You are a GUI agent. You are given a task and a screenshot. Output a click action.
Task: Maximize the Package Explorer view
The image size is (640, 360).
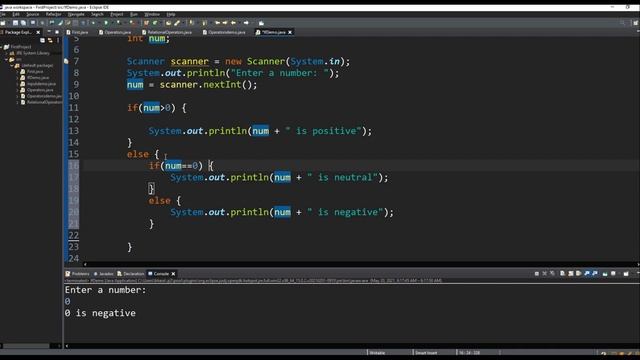pos(57,31)
